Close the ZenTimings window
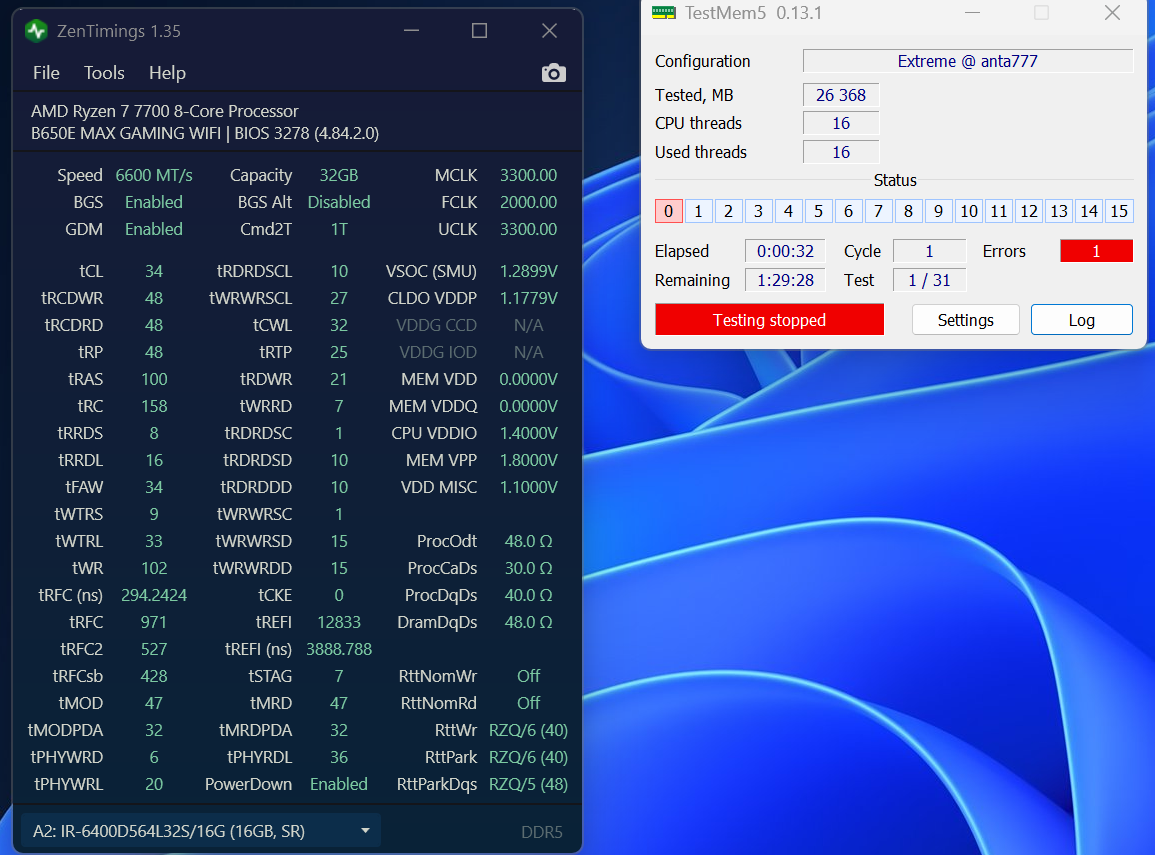This screenshot has width=1155, height=855. point(549,31)
